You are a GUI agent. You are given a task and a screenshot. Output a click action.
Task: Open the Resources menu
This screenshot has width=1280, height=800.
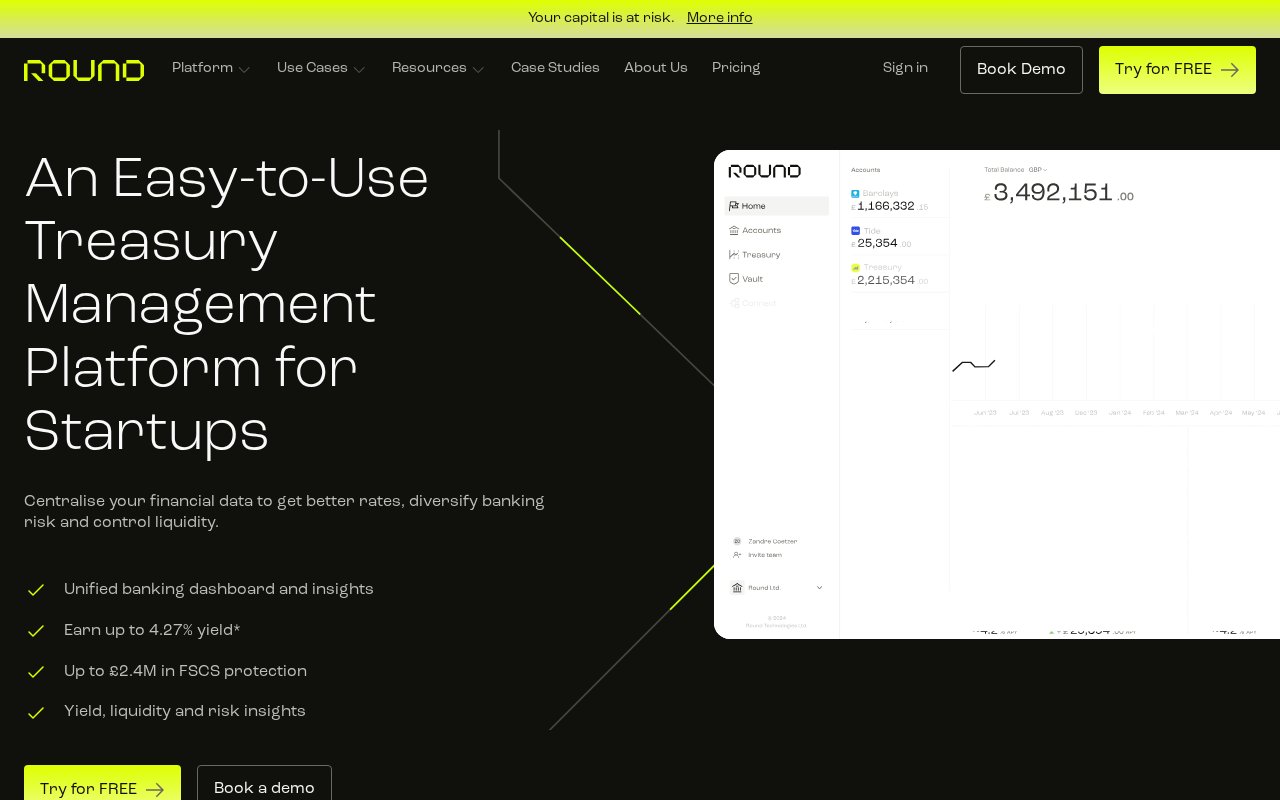tap(438, 68)
